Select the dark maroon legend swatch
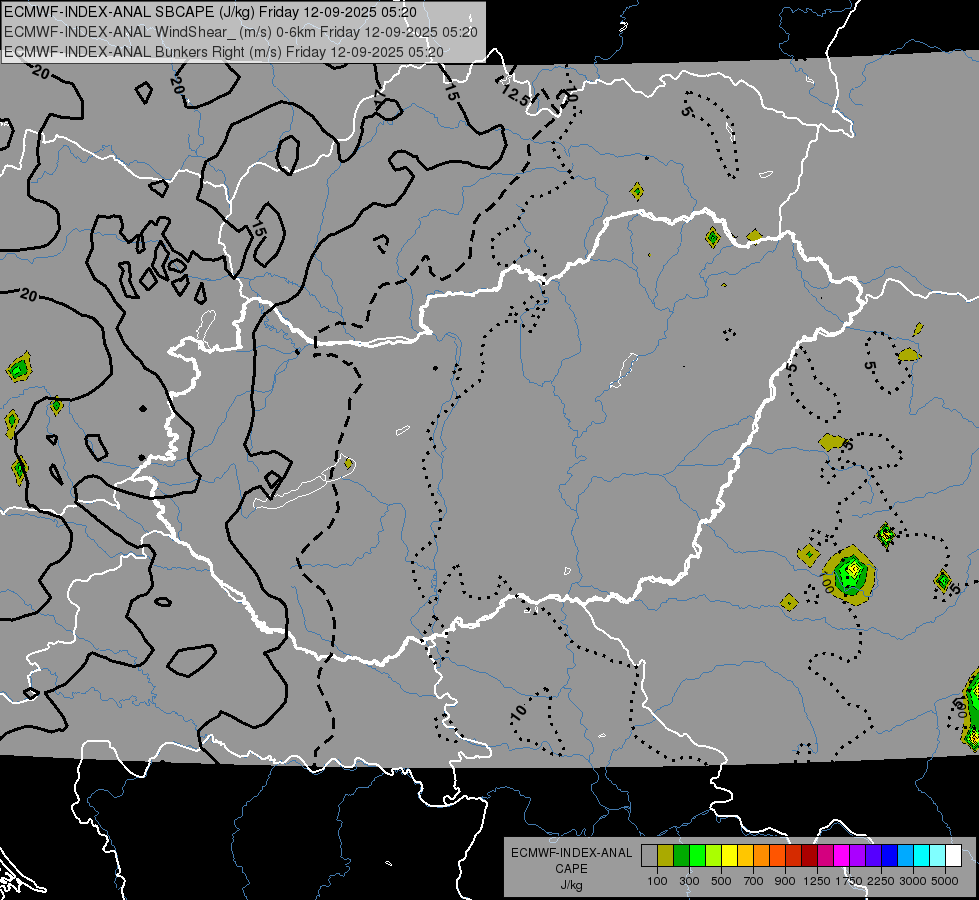 [x=810, y=856]
